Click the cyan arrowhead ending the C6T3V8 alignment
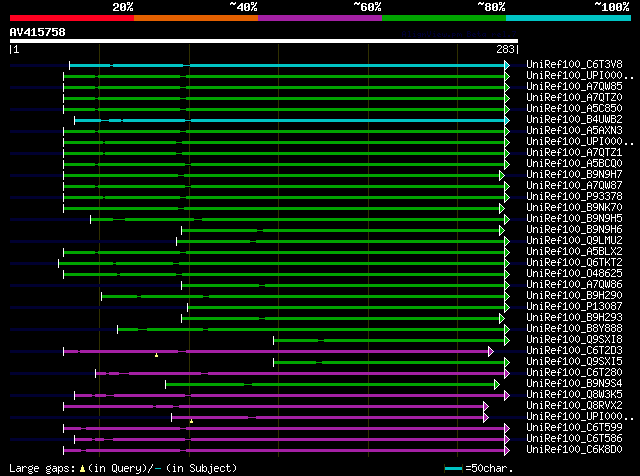The image size is (640, 476). pos(507,65)
